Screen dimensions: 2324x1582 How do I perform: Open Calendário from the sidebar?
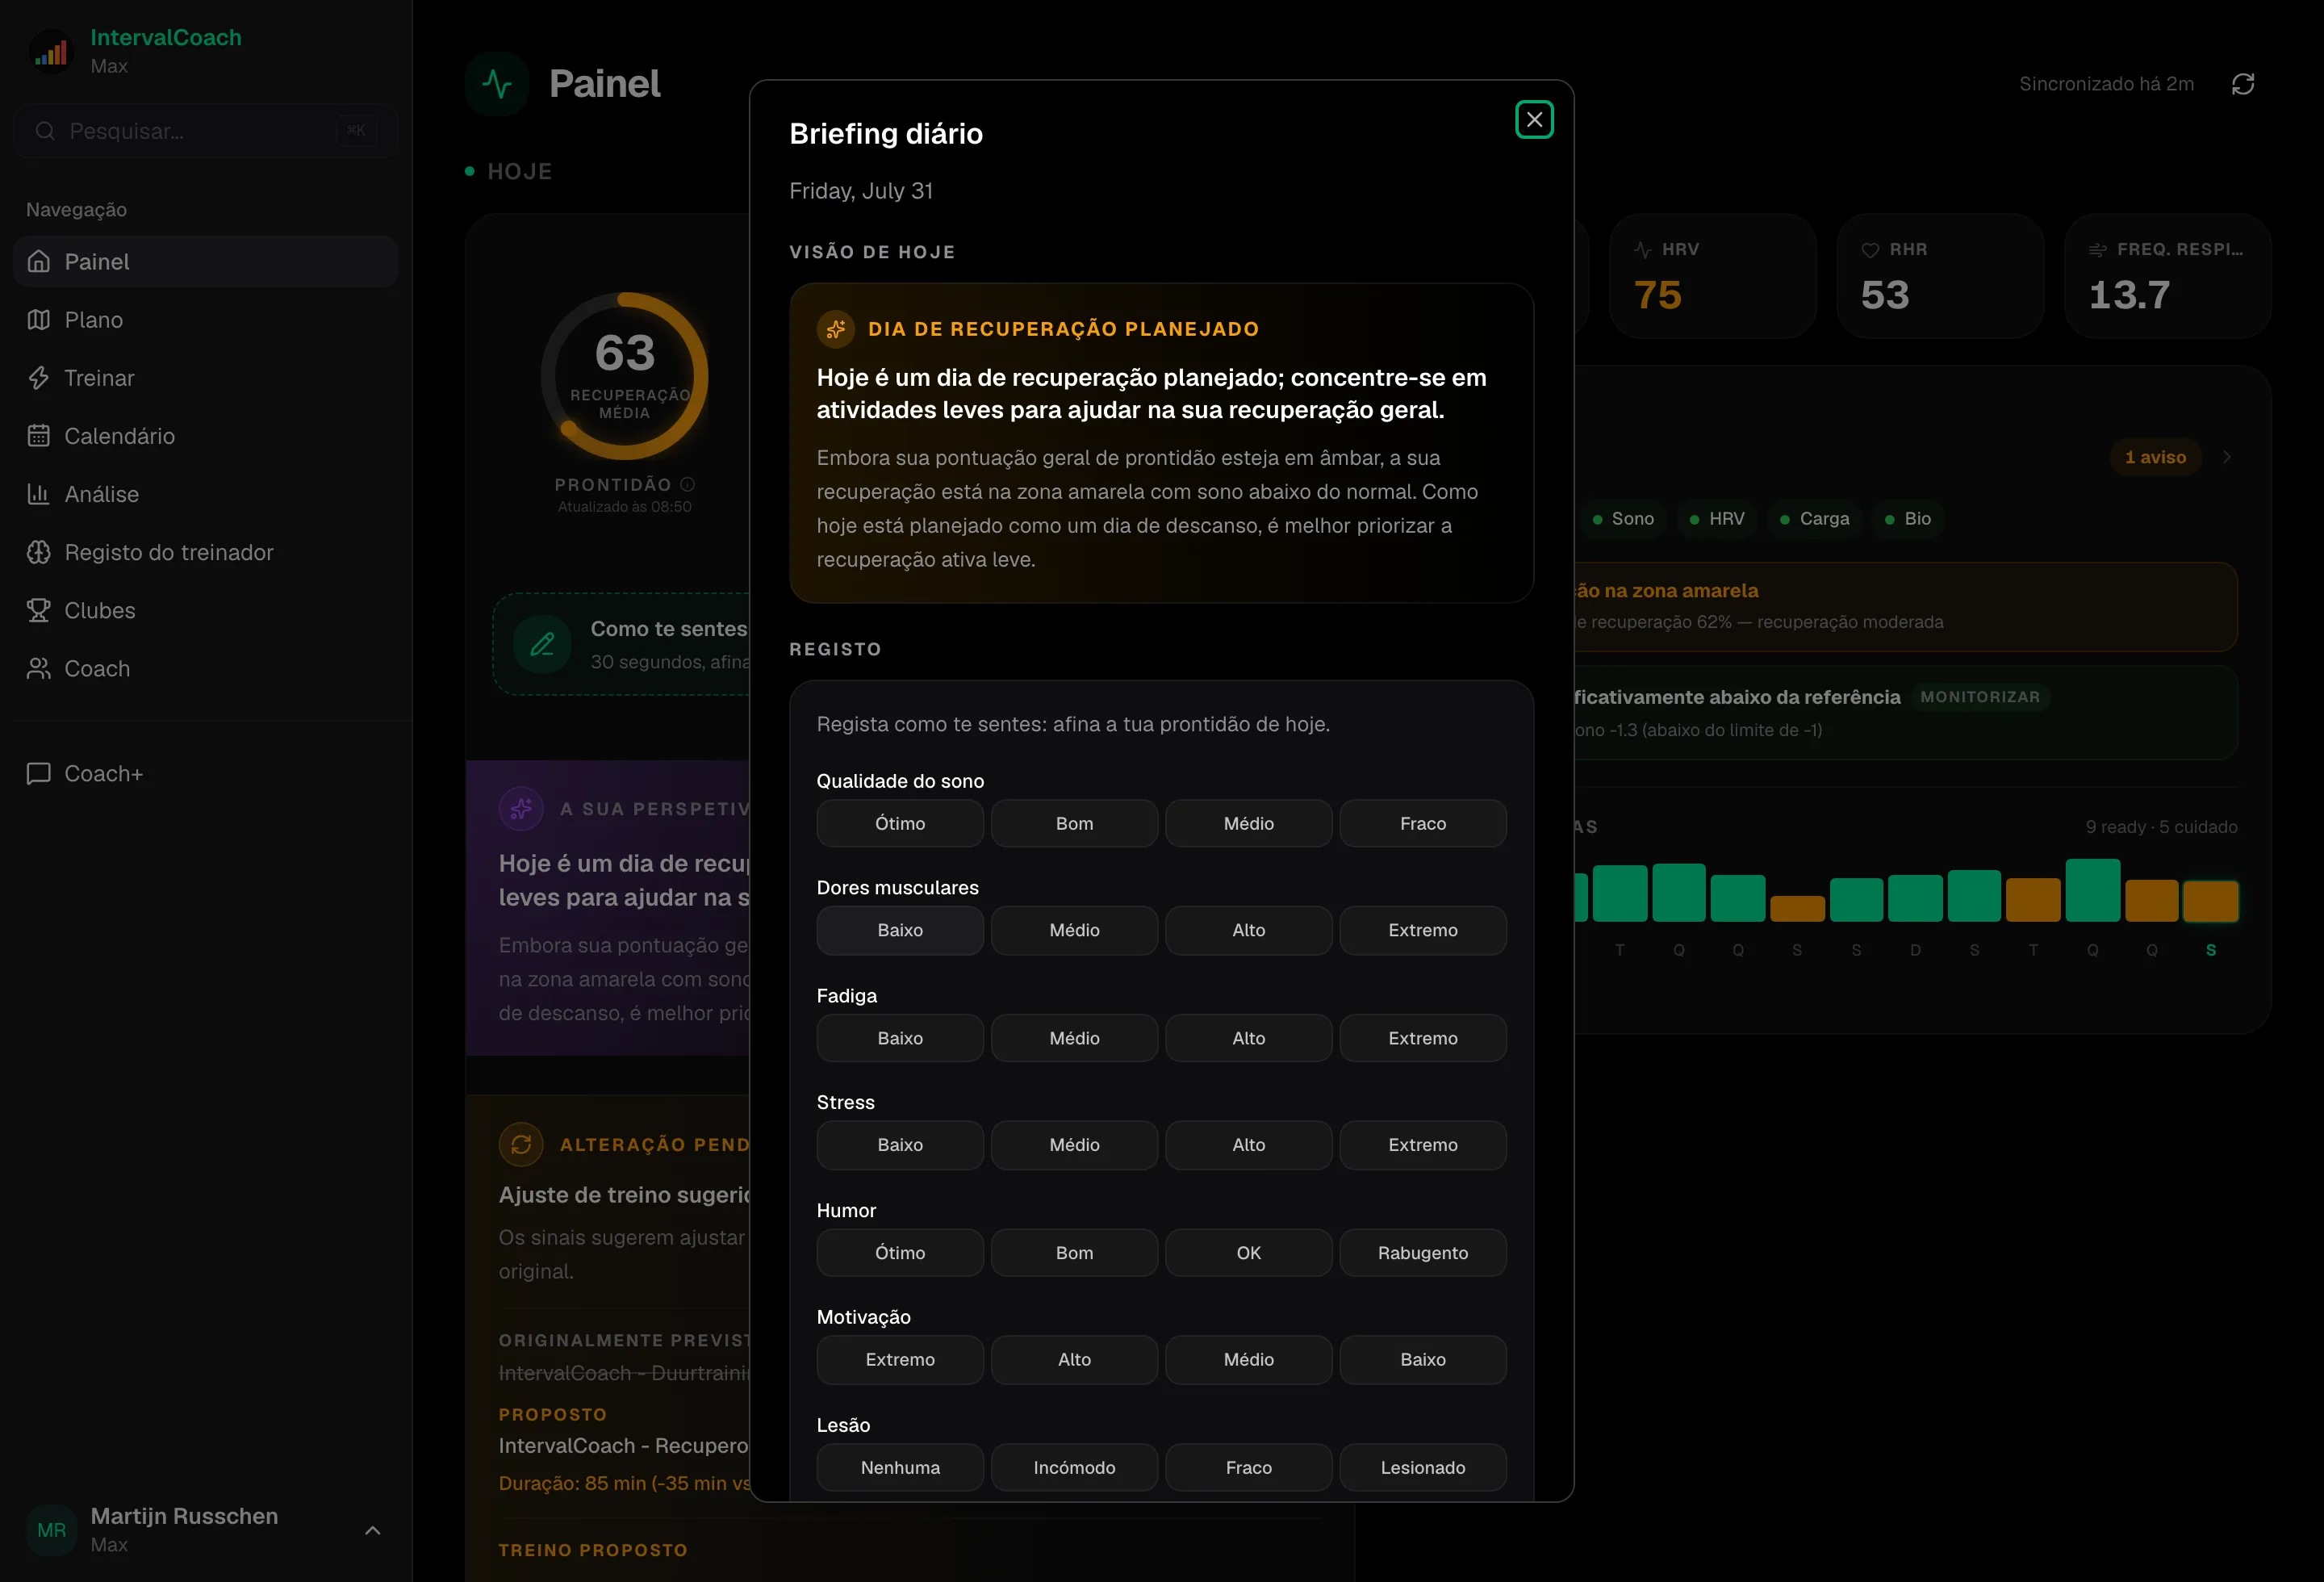pos(206,436)
